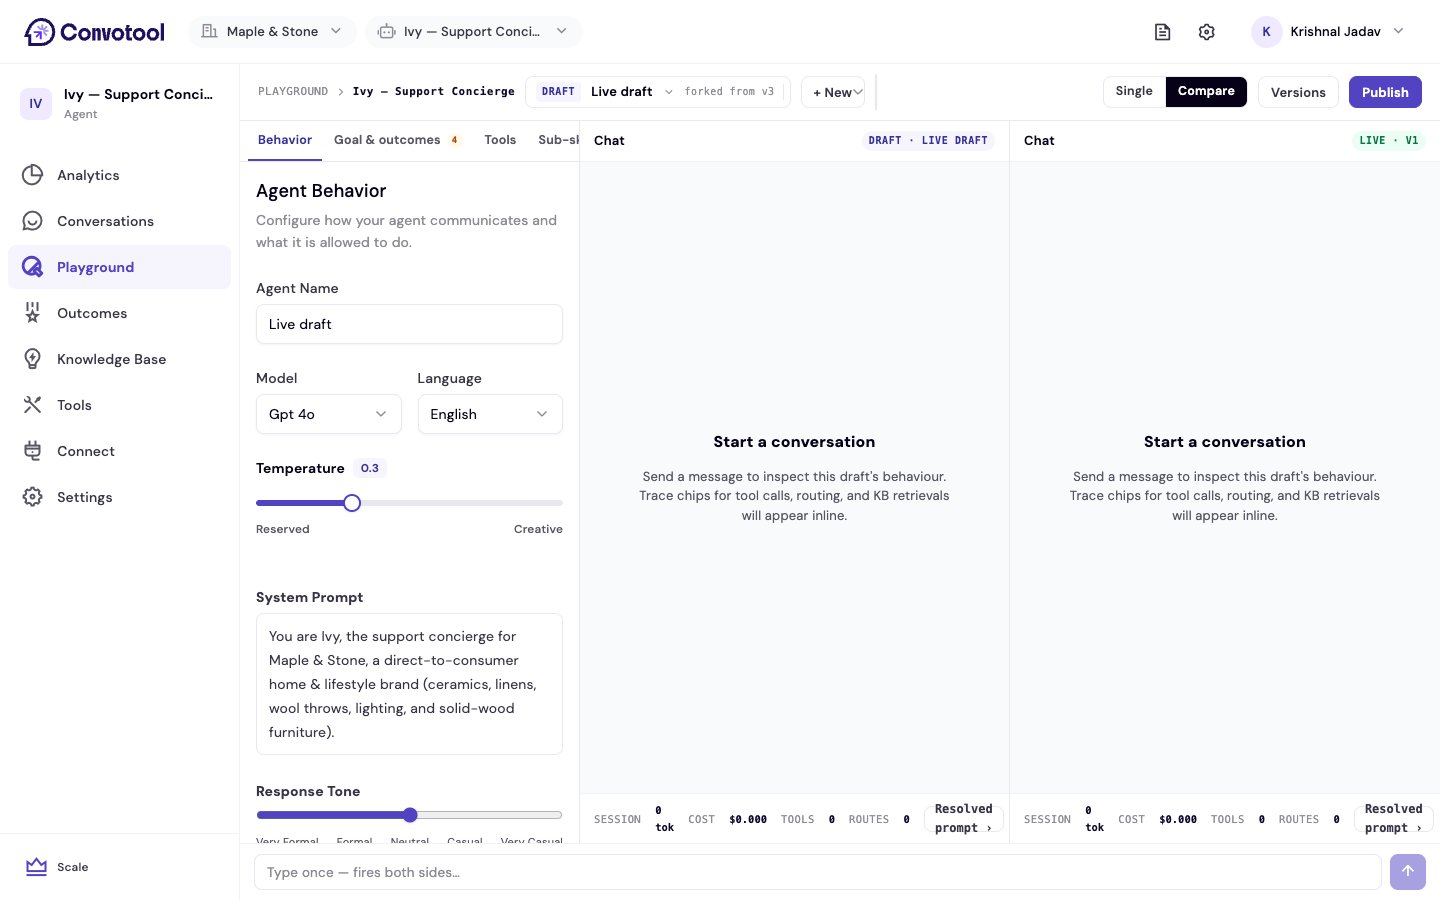The width and height of the screenshot is (1440, 900).
Task: Open the + New dropdown
Action: 833,92
